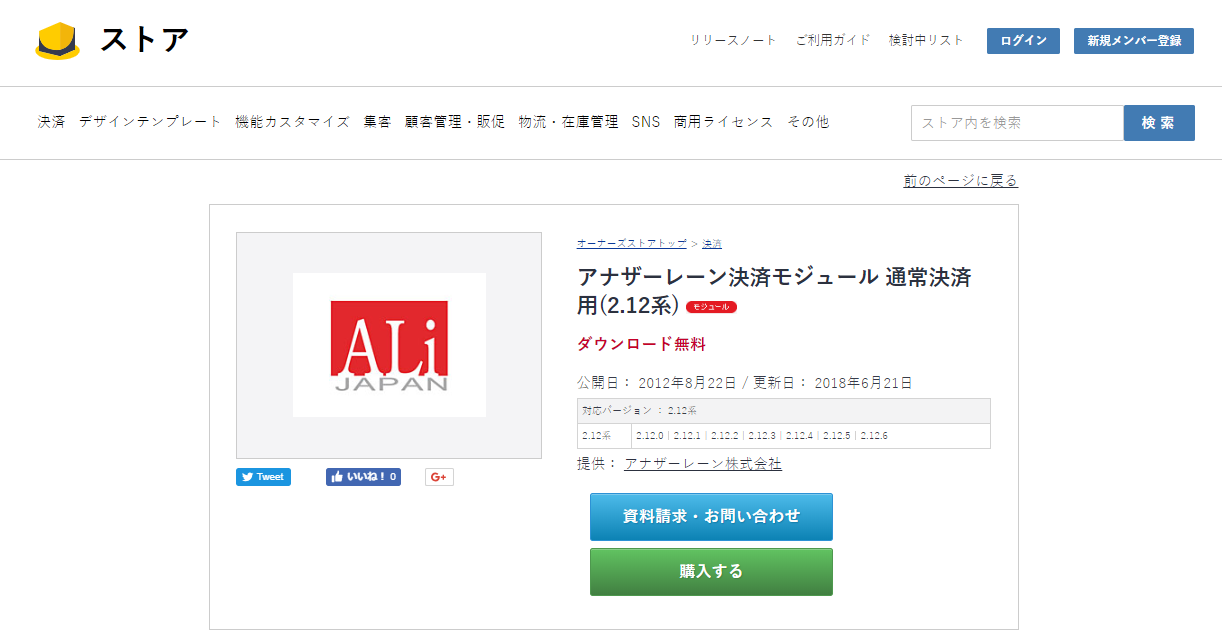
Task: Click version 2.12.3 in the table
Action: click(762, 436)
